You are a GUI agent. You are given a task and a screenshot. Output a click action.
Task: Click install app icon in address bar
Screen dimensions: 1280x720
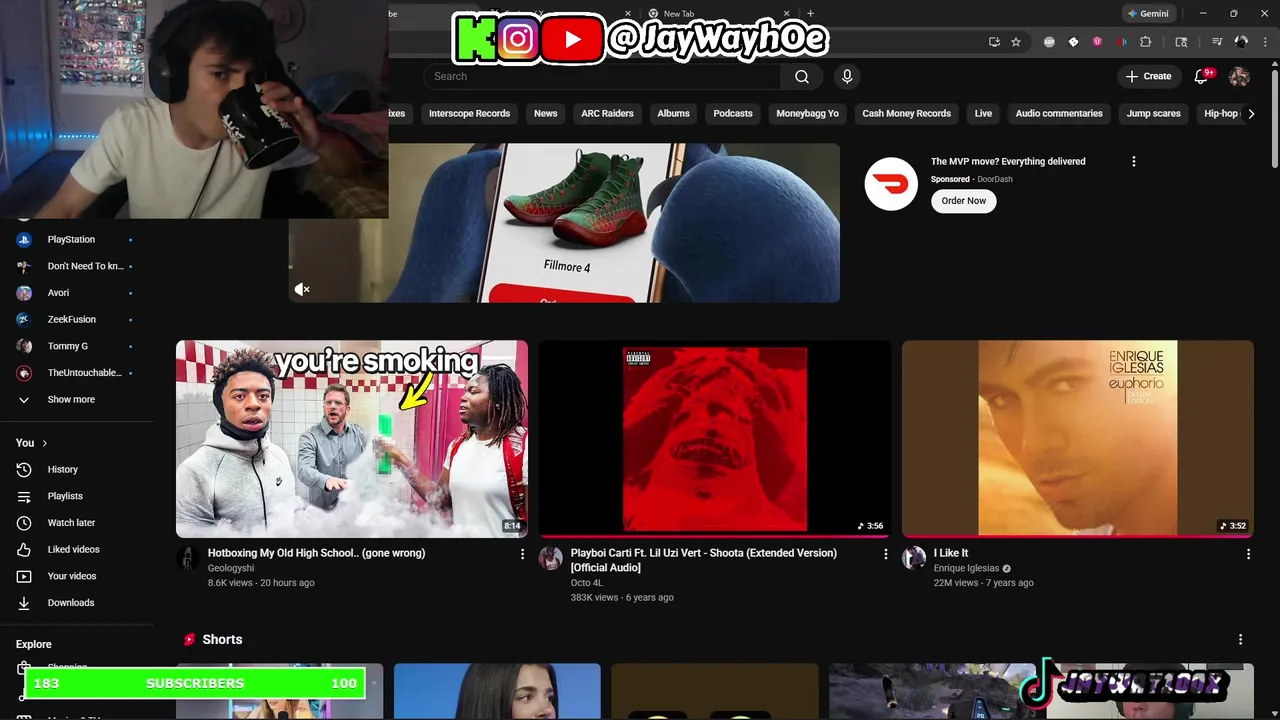(x=994, y=42)
